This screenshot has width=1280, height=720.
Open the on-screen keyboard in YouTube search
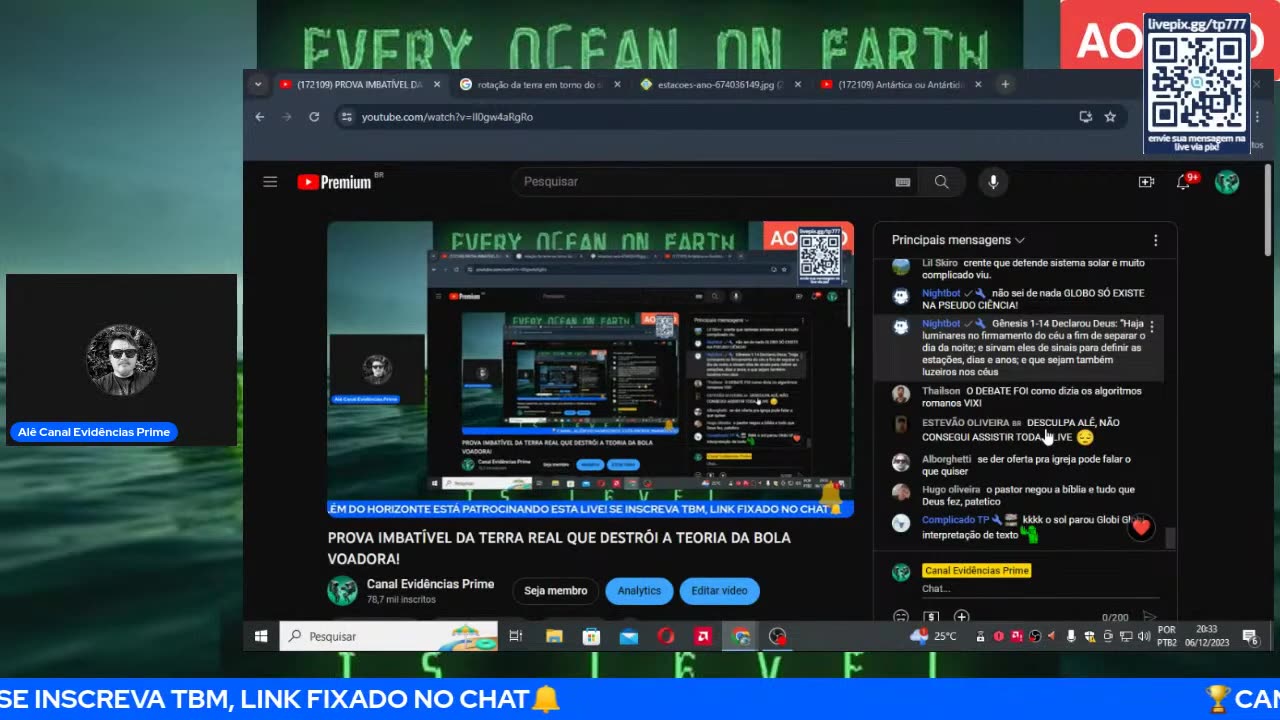[x=902, y=182]
